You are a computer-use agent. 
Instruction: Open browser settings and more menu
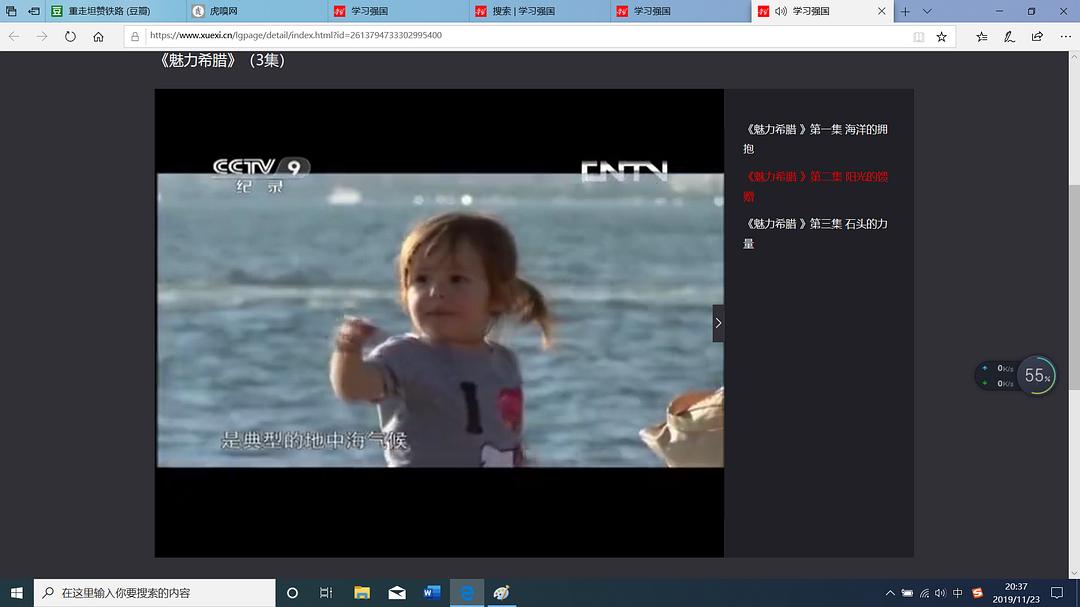tap(1062, 36)
